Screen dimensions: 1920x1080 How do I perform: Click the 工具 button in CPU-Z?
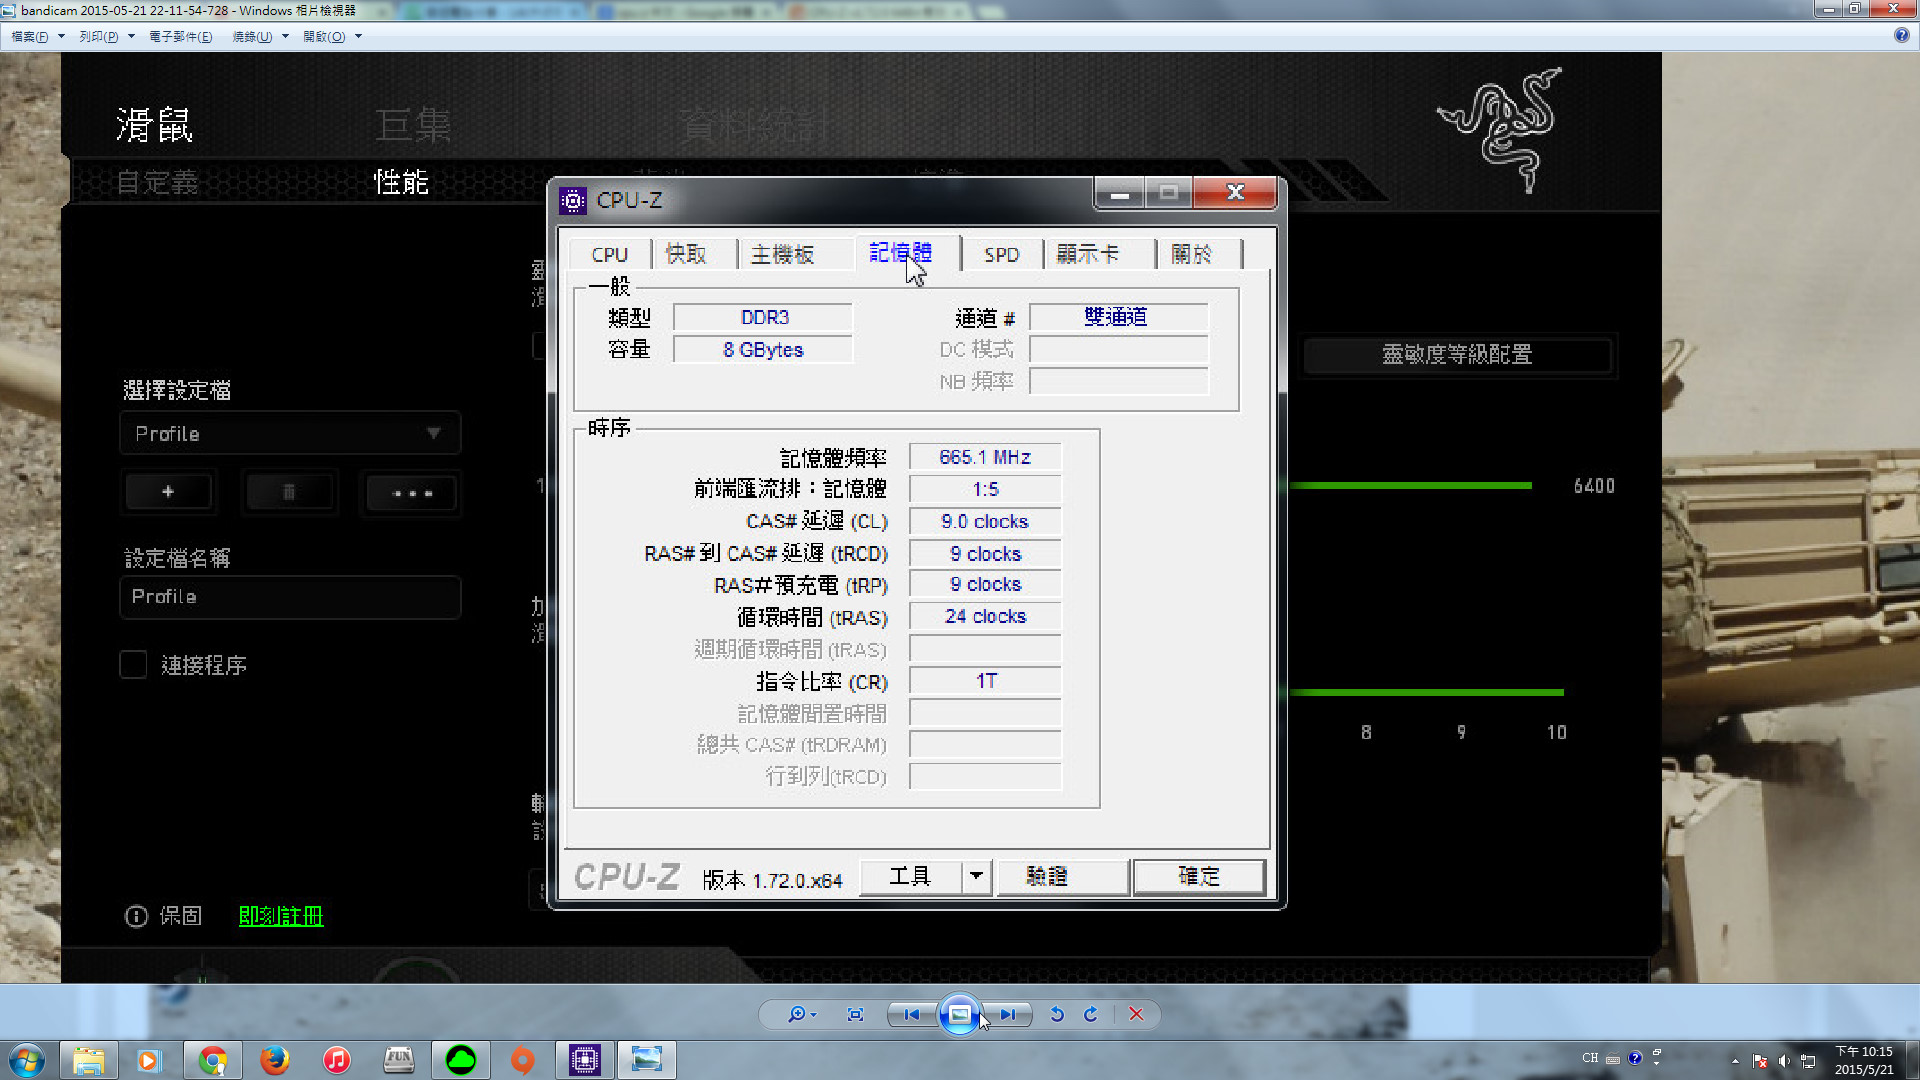click(x=910, y=877)
